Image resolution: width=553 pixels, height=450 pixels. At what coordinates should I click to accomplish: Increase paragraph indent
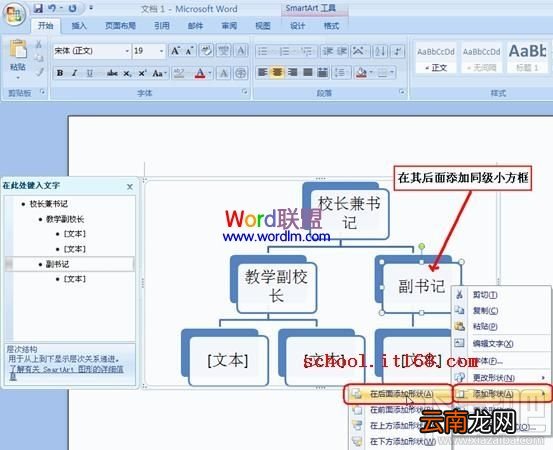pyautogui.click(x=342, y=51)
